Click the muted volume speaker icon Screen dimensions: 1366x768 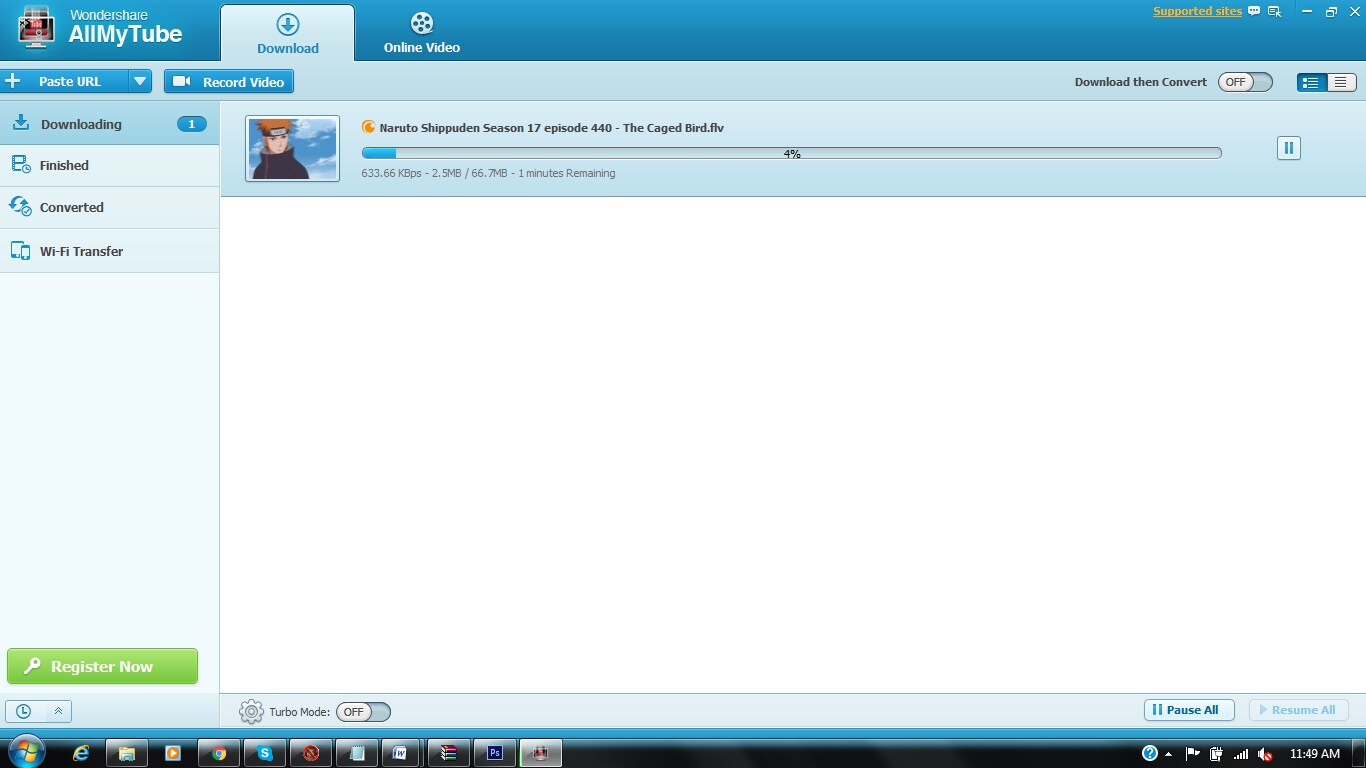click(1265, 754)
